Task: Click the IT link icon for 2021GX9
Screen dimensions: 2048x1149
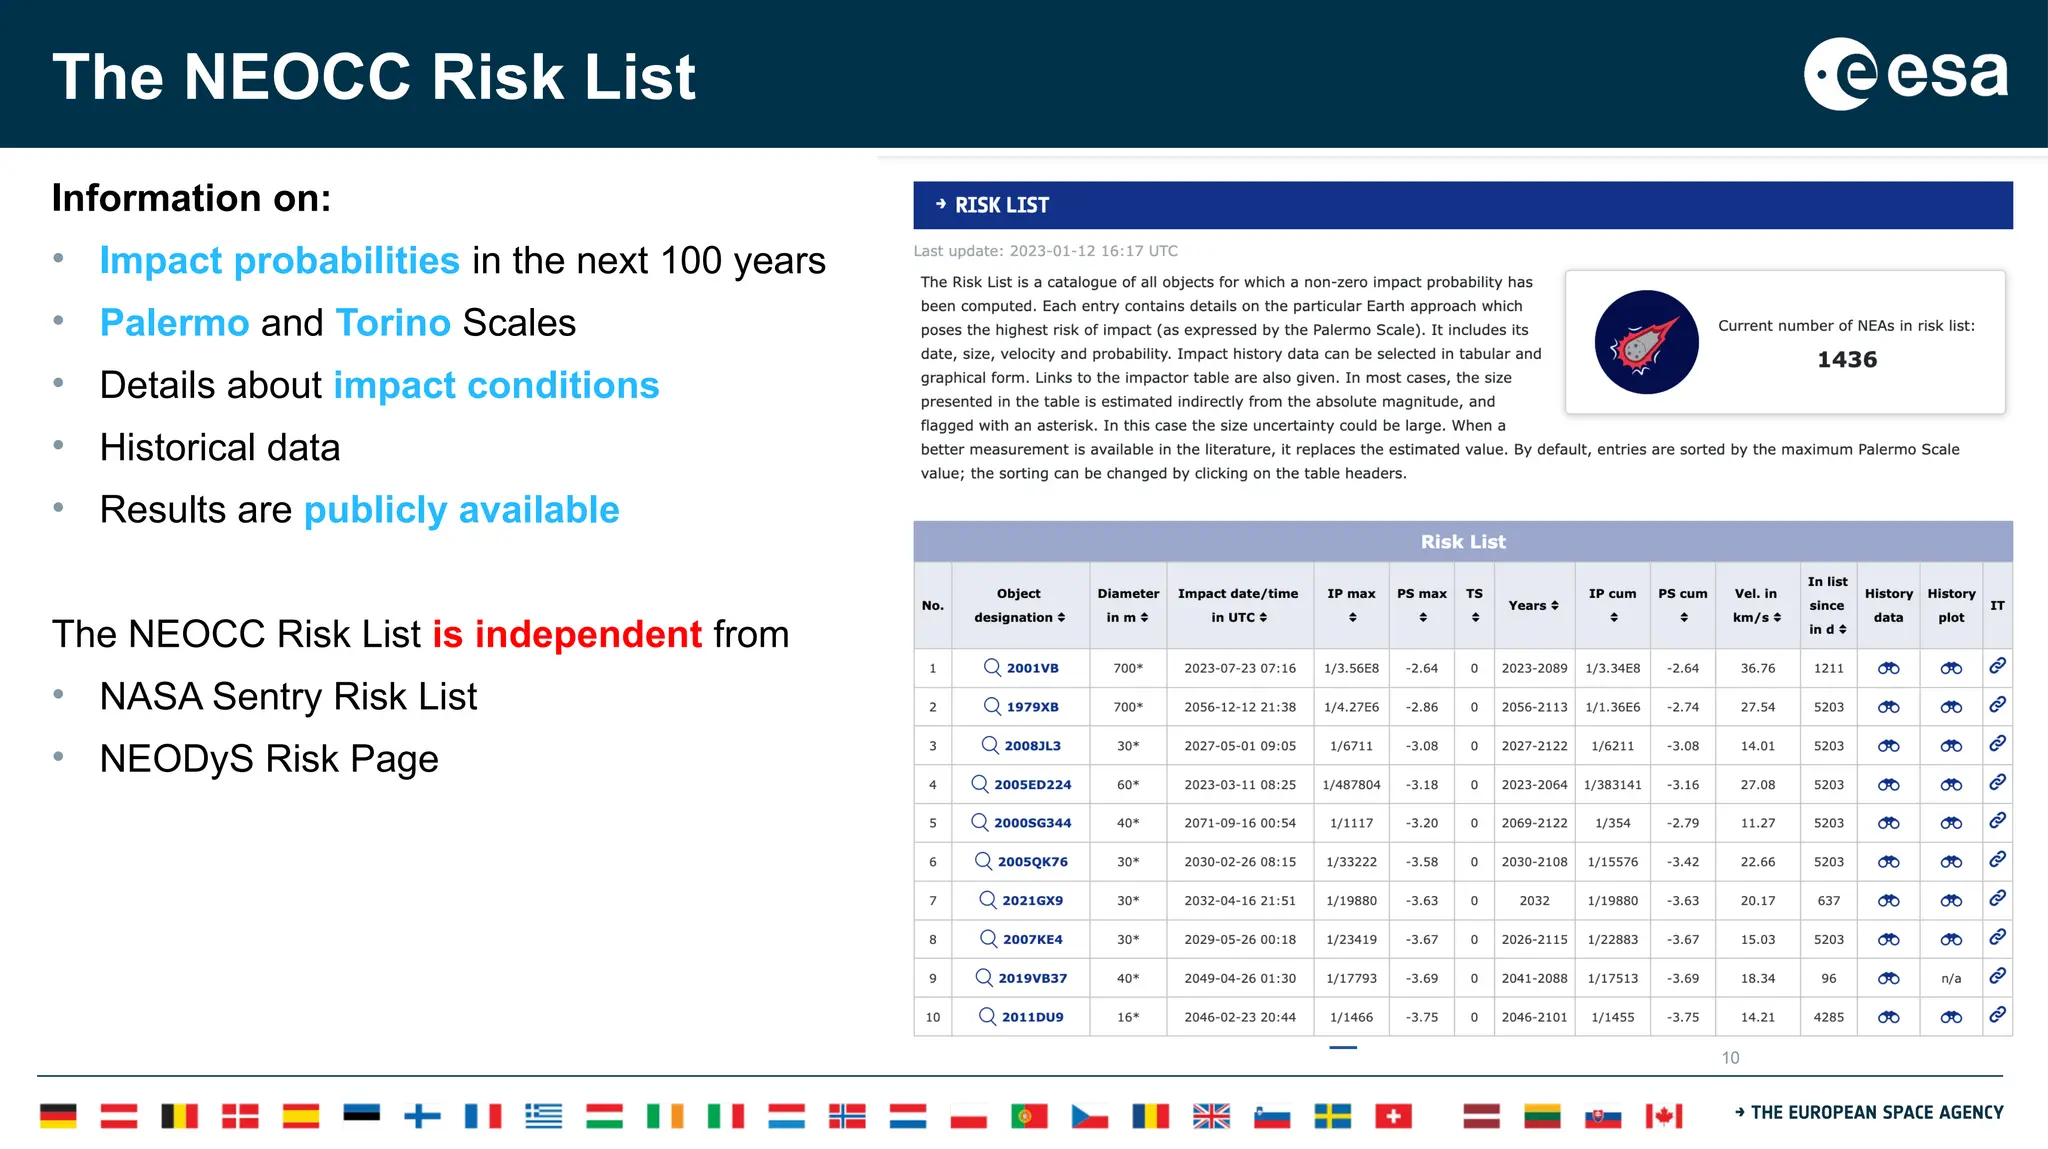Action: [x=1997, y=898]
